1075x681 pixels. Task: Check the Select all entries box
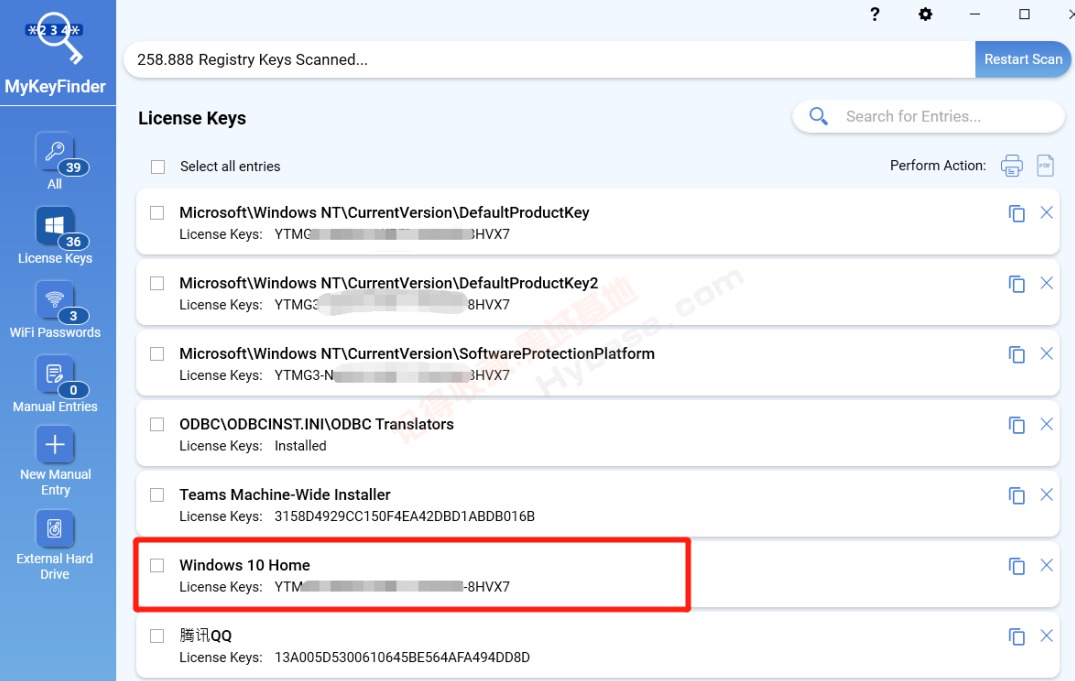coord(158,167)
